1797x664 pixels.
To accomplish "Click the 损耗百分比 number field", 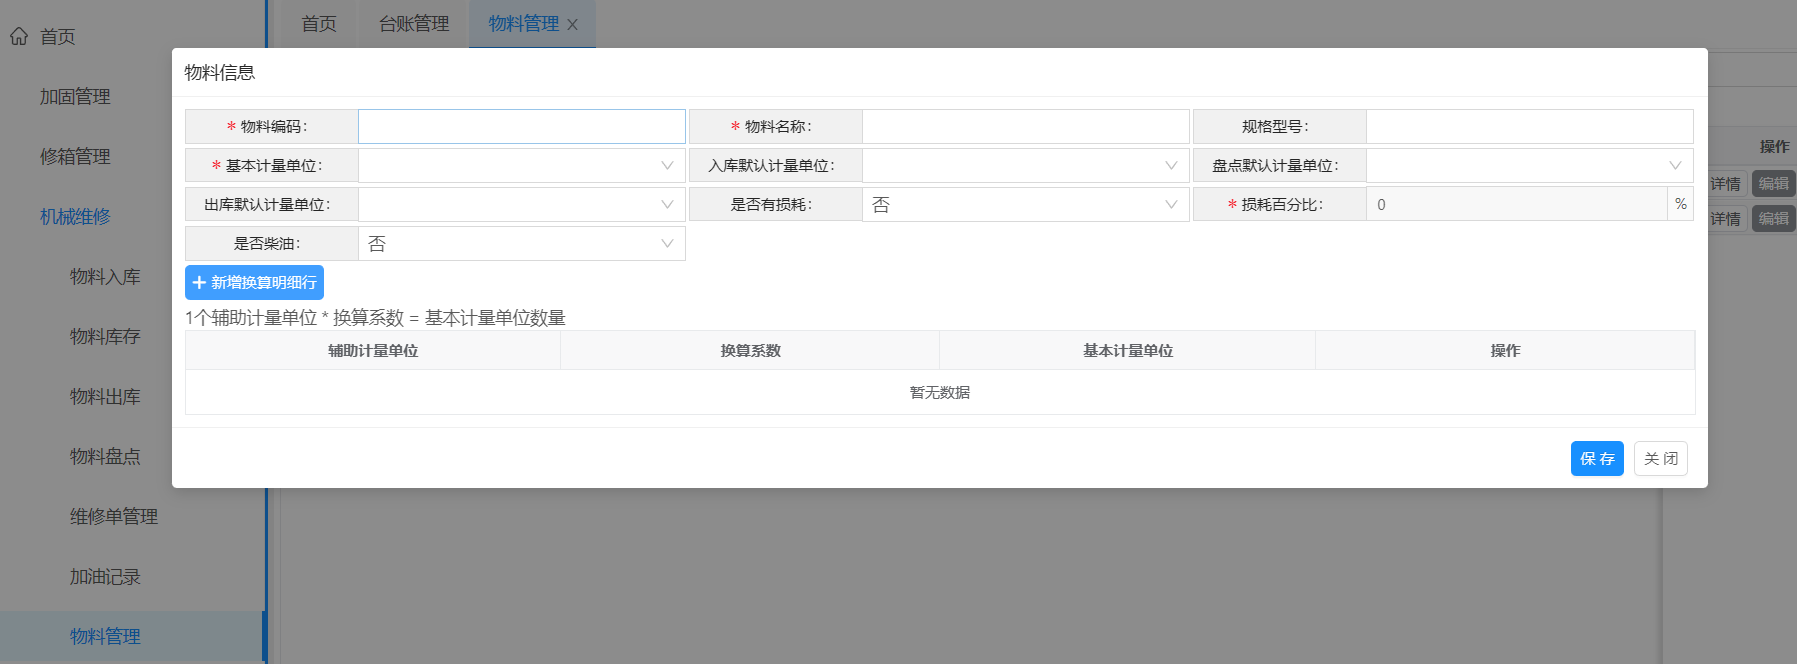I will [x=1515, y=205].
